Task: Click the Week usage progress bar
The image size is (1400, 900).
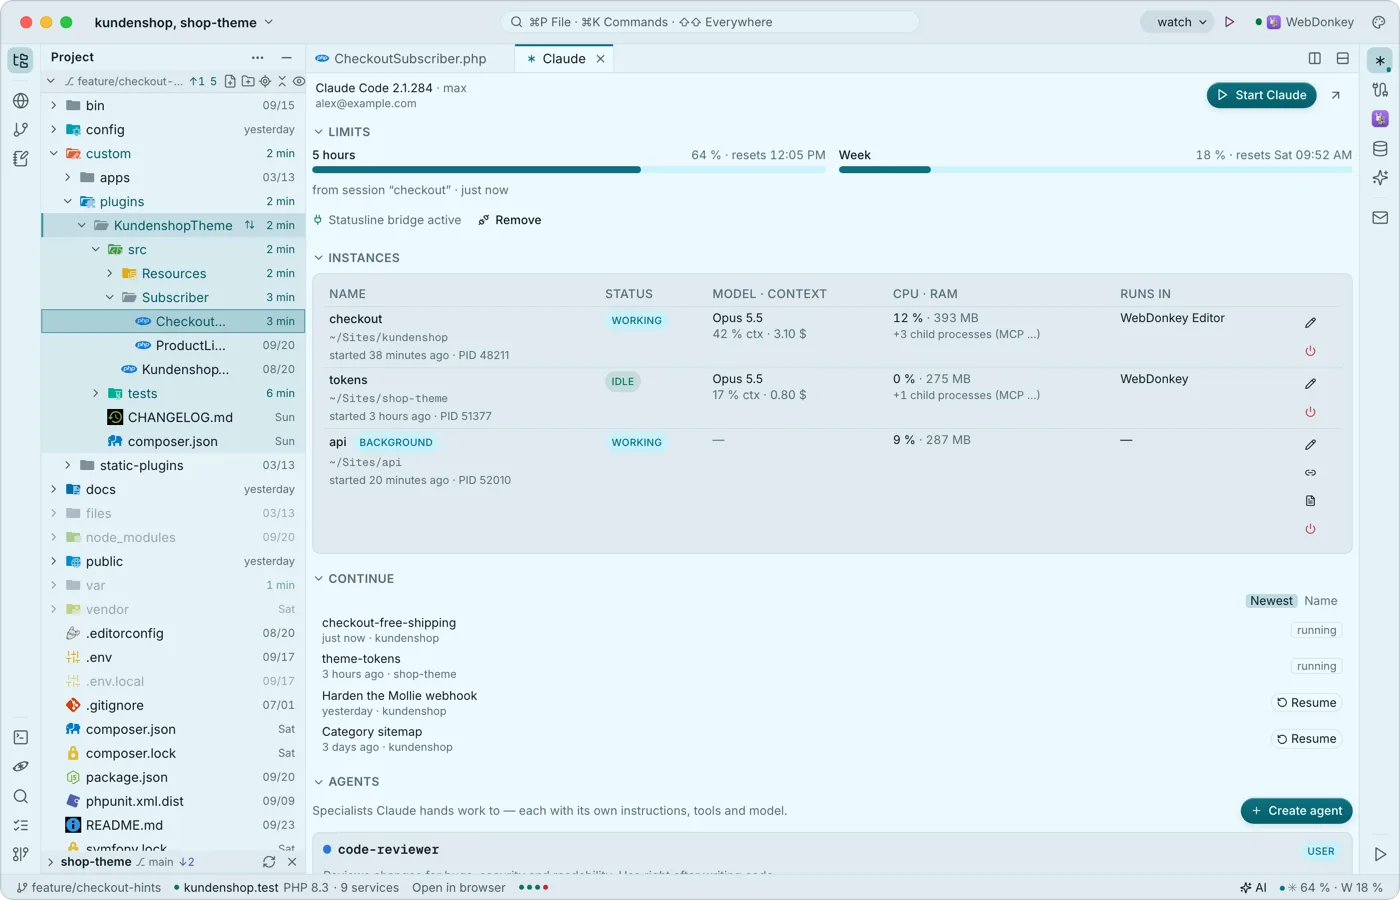Action: coord(1095,170)
